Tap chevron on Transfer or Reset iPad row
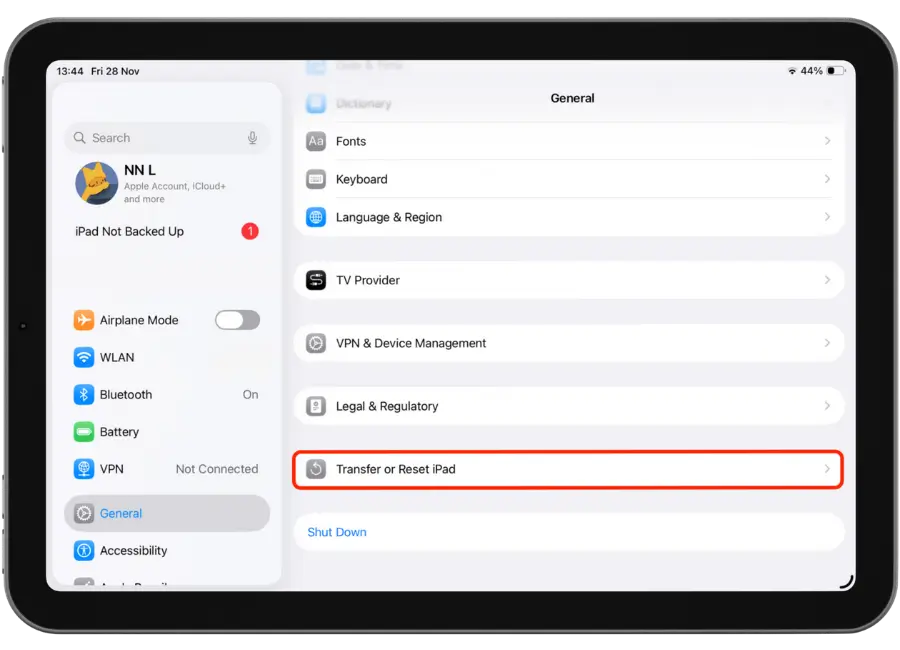Image resolution: width=900 pixels, height=650 pixels. pos(827,469)
